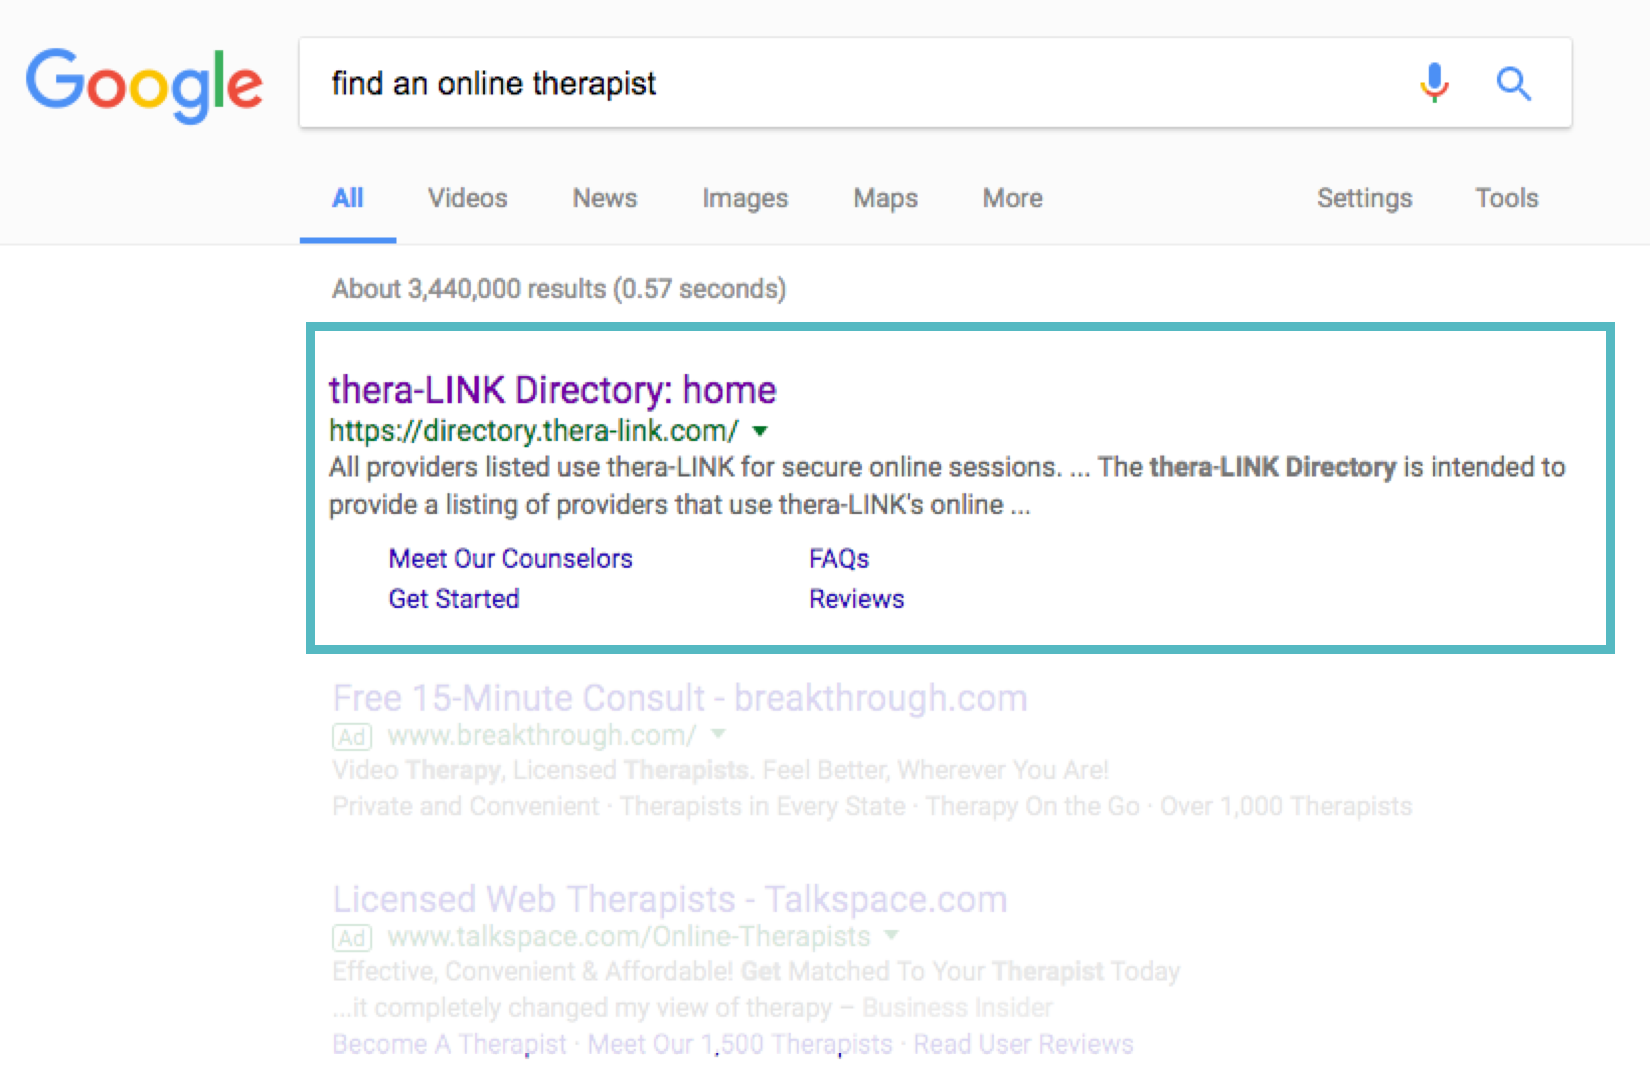Click the blue magnifying glass search icon
This screenshot has width=1650, height=1069.
(1513, 83)
